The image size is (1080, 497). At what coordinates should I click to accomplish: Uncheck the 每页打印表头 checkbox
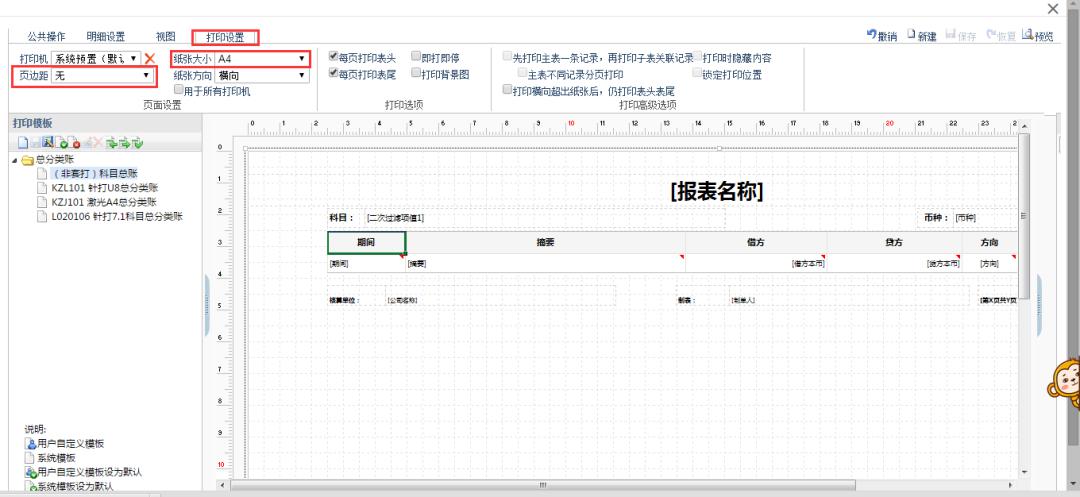[x=334, y=56]
